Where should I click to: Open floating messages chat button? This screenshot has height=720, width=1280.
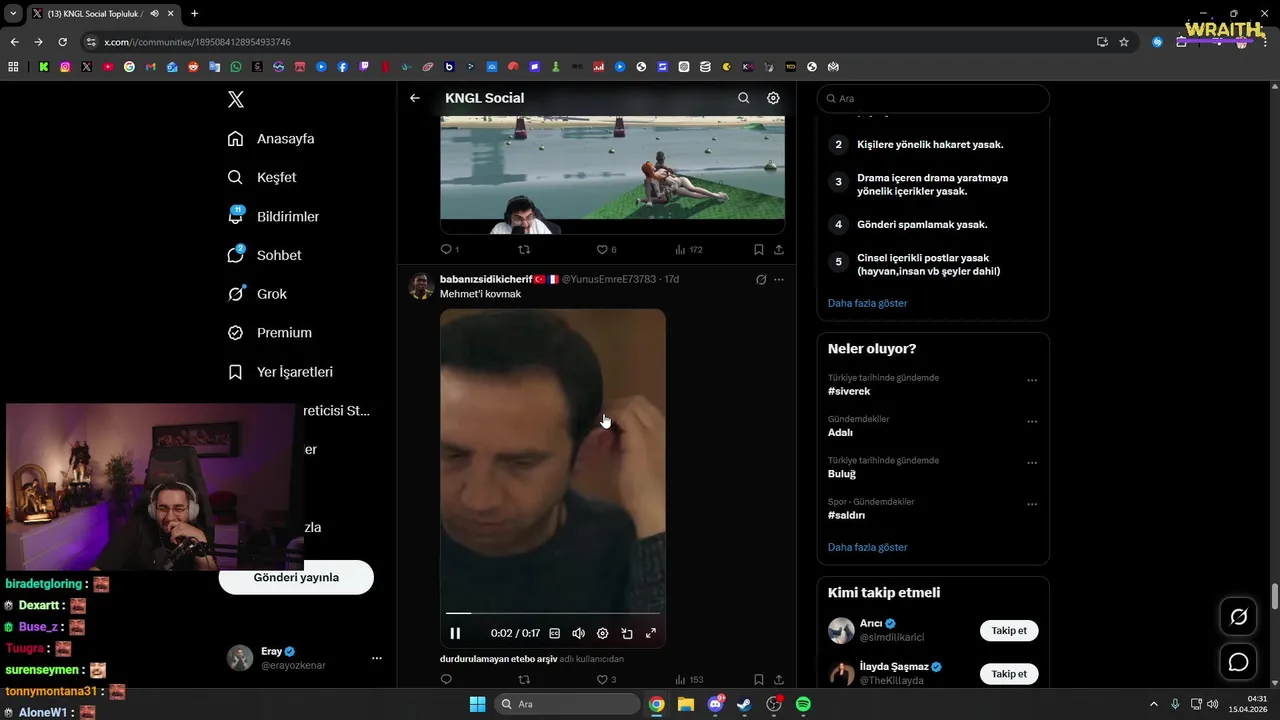pos(1239,662)
